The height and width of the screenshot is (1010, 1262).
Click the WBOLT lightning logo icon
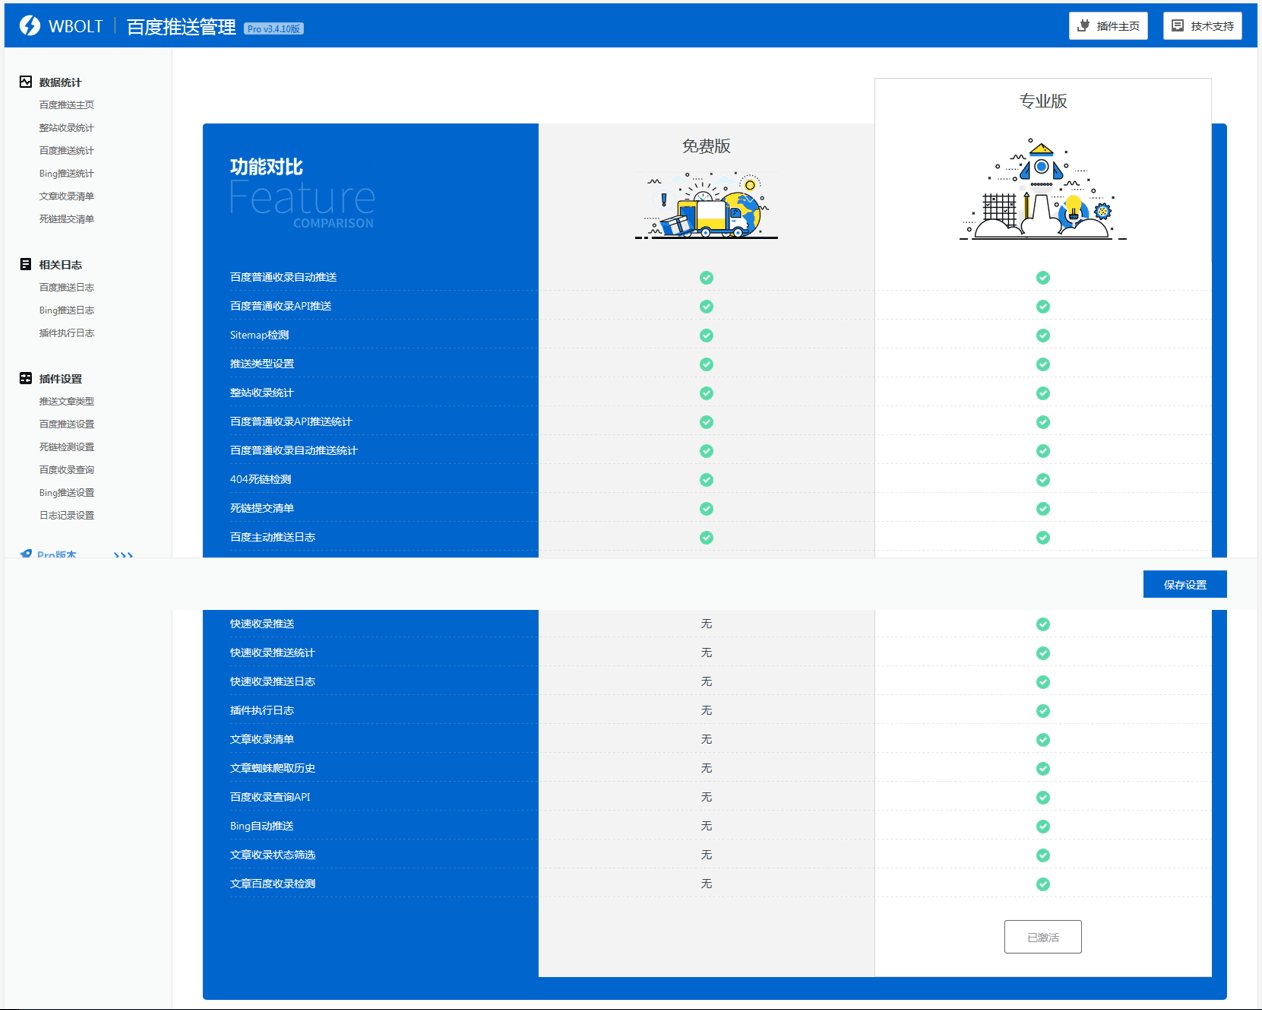(x=30, y=26)
